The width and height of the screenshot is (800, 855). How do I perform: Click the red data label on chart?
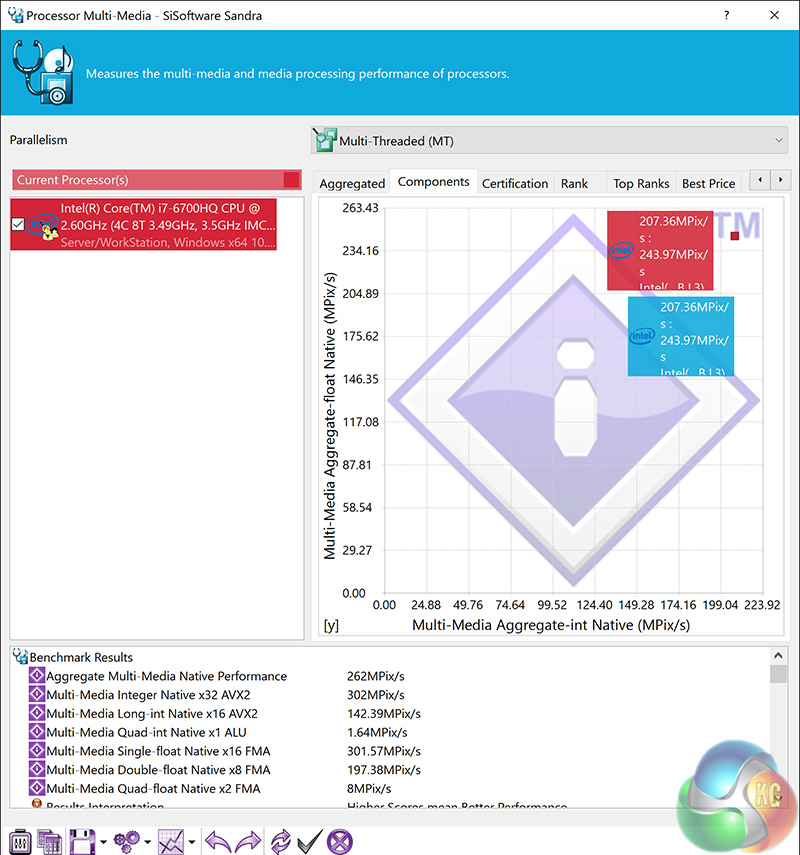point(660,251)
